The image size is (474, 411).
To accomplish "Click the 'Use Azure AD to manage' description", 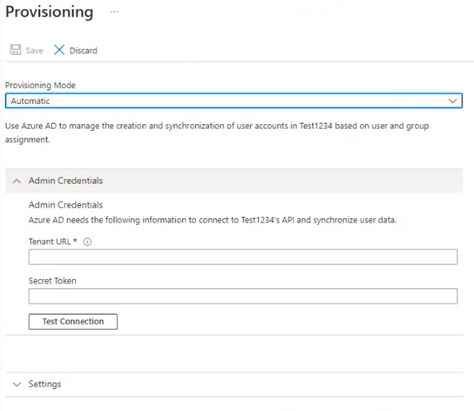I will (x=217, y=133).
